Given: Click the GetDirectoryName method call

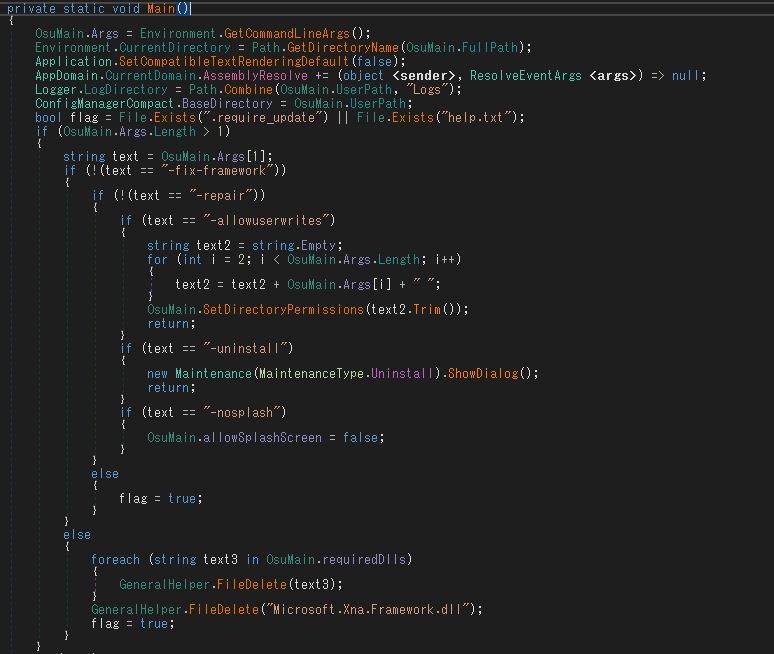Looking at the screenshot, I should point(343,47).
